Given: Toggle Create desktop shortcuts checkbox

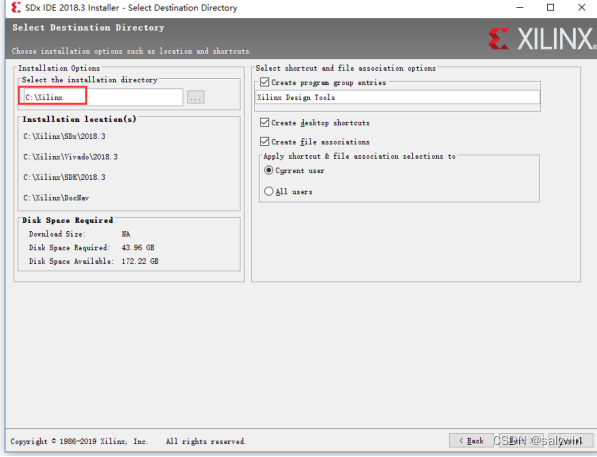Looking at the screenshot, I should click(x=265, y=123).
